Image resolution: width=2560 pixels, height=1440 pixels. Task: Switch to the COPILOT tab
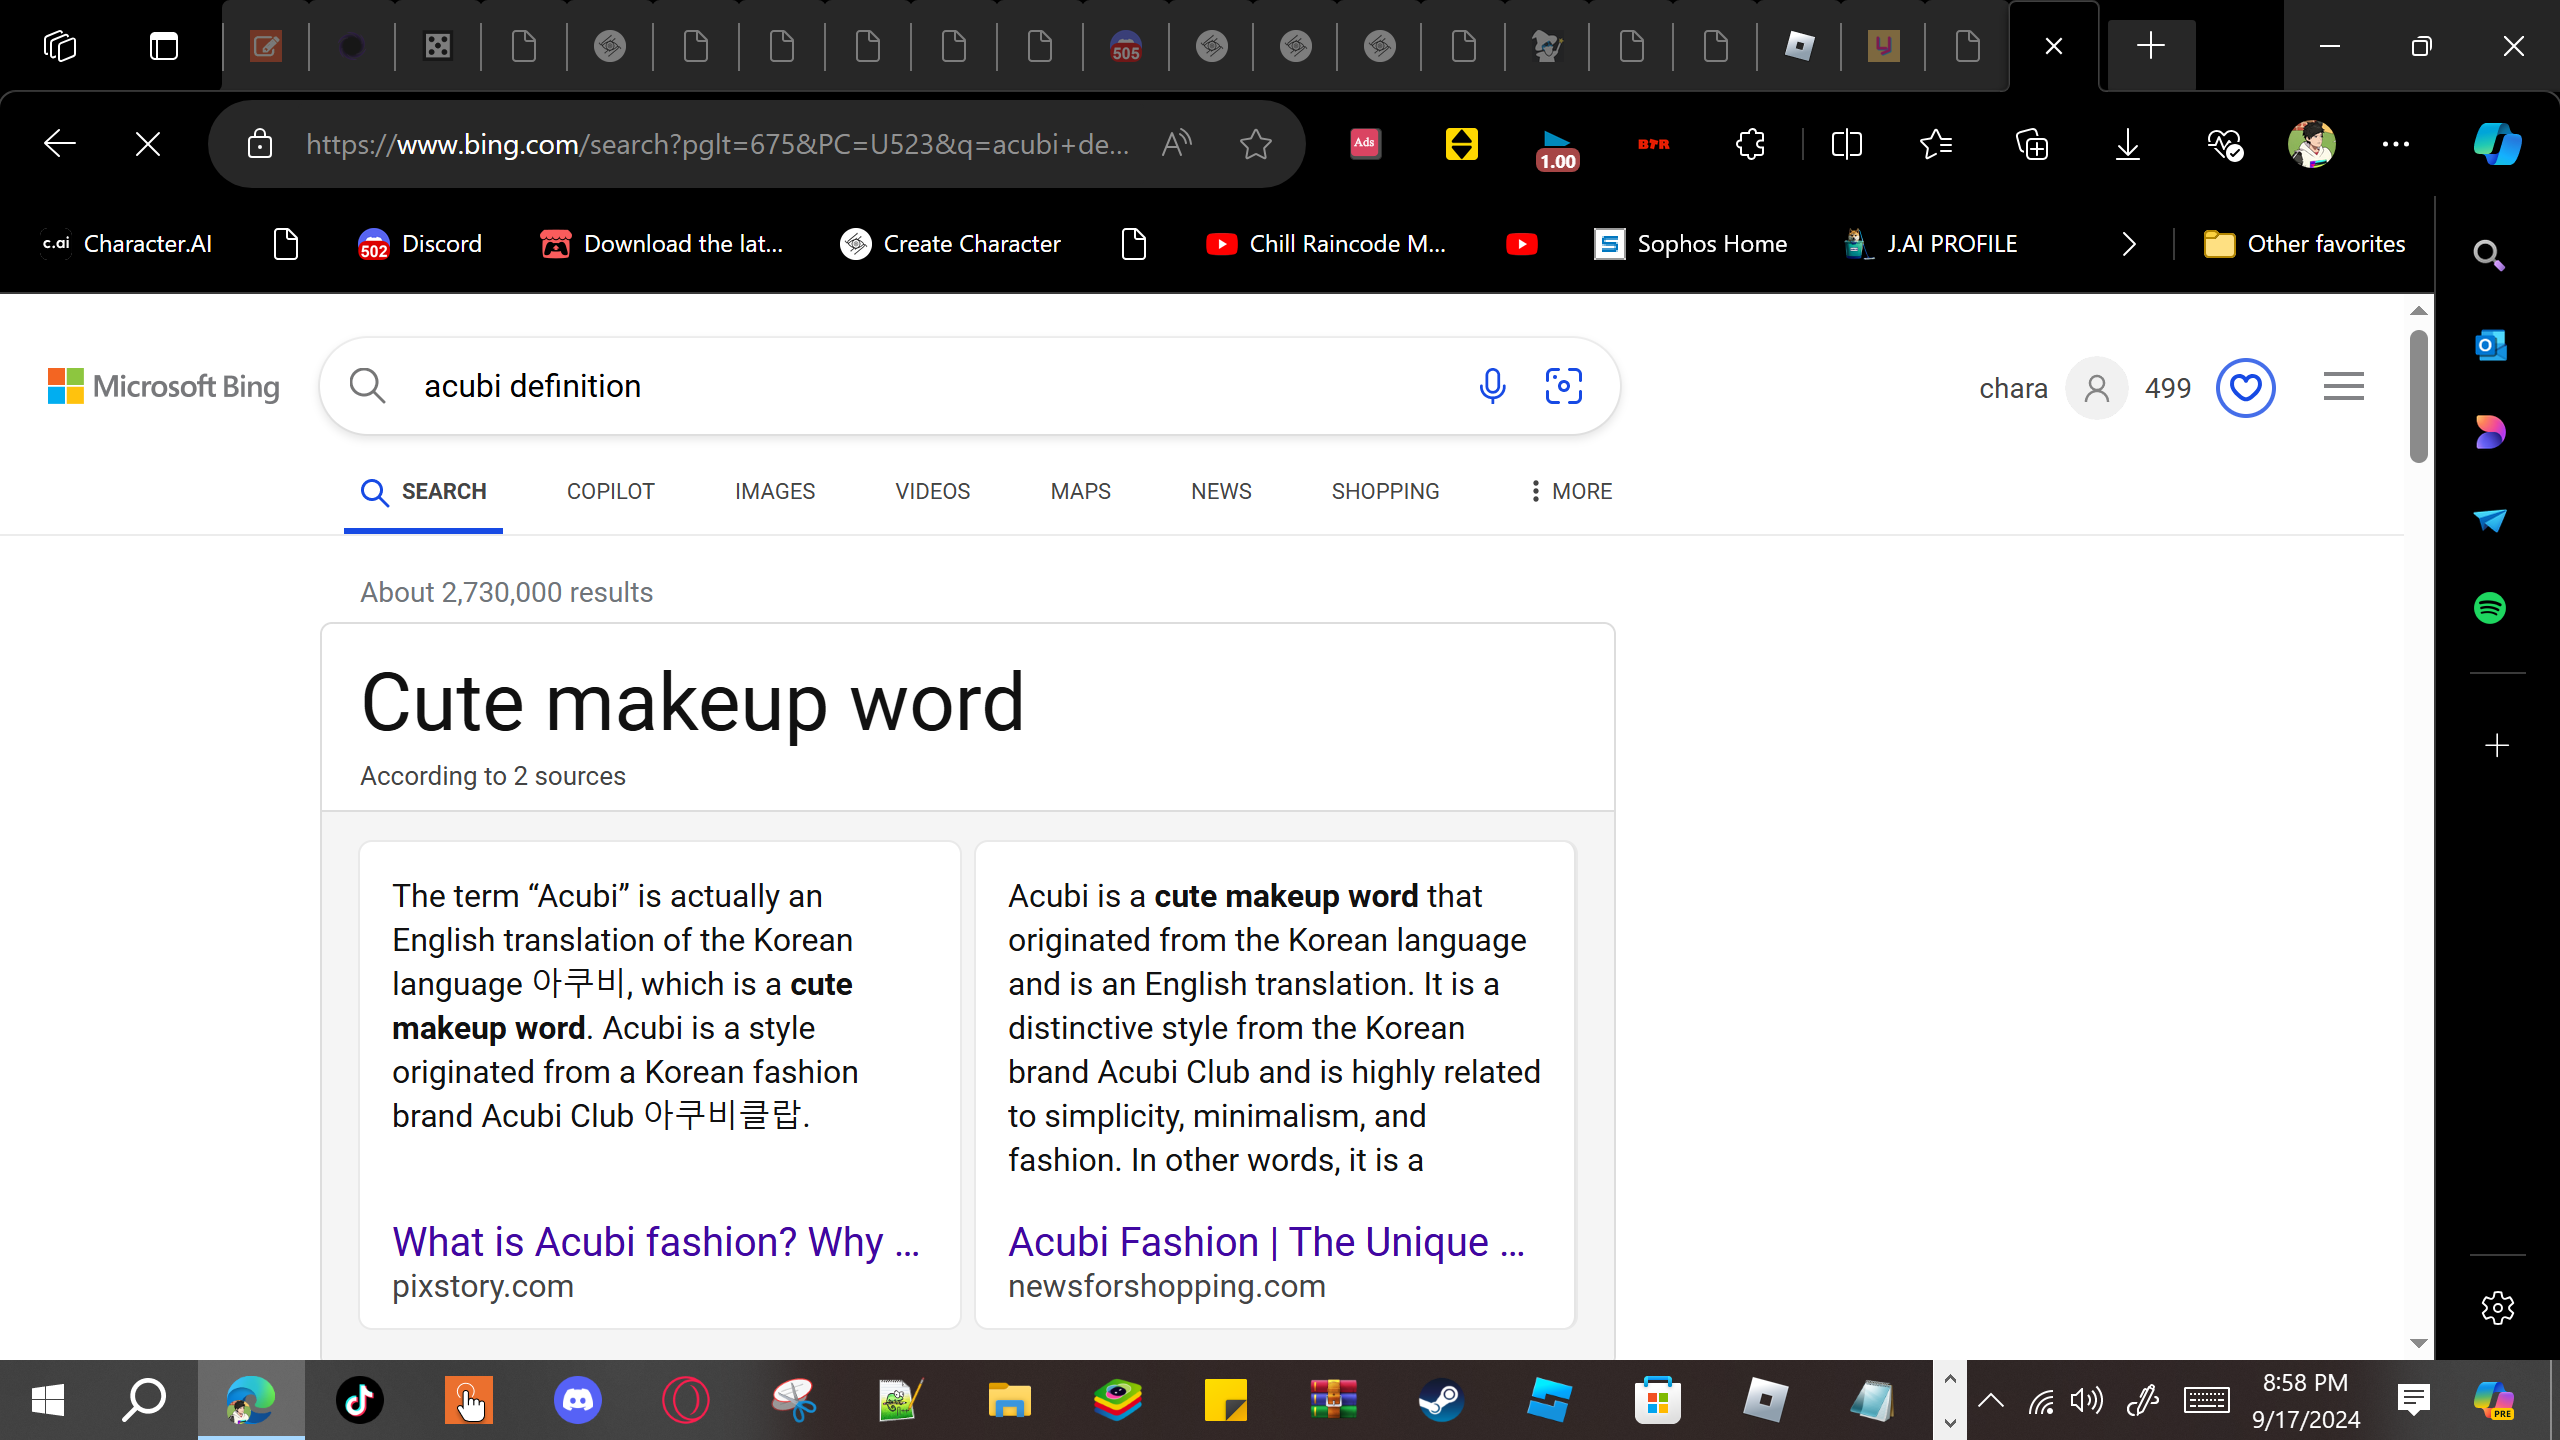point(610,491)
